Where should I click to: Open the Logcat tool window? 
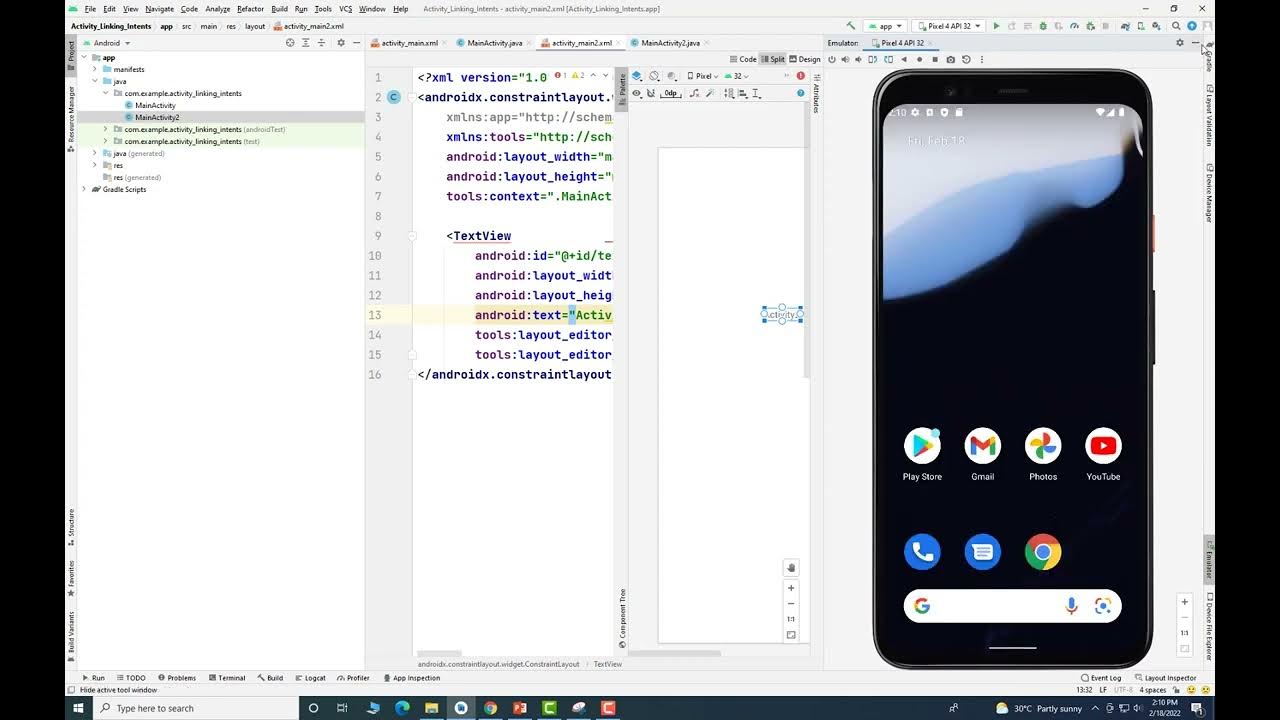(x=309, y=678)
